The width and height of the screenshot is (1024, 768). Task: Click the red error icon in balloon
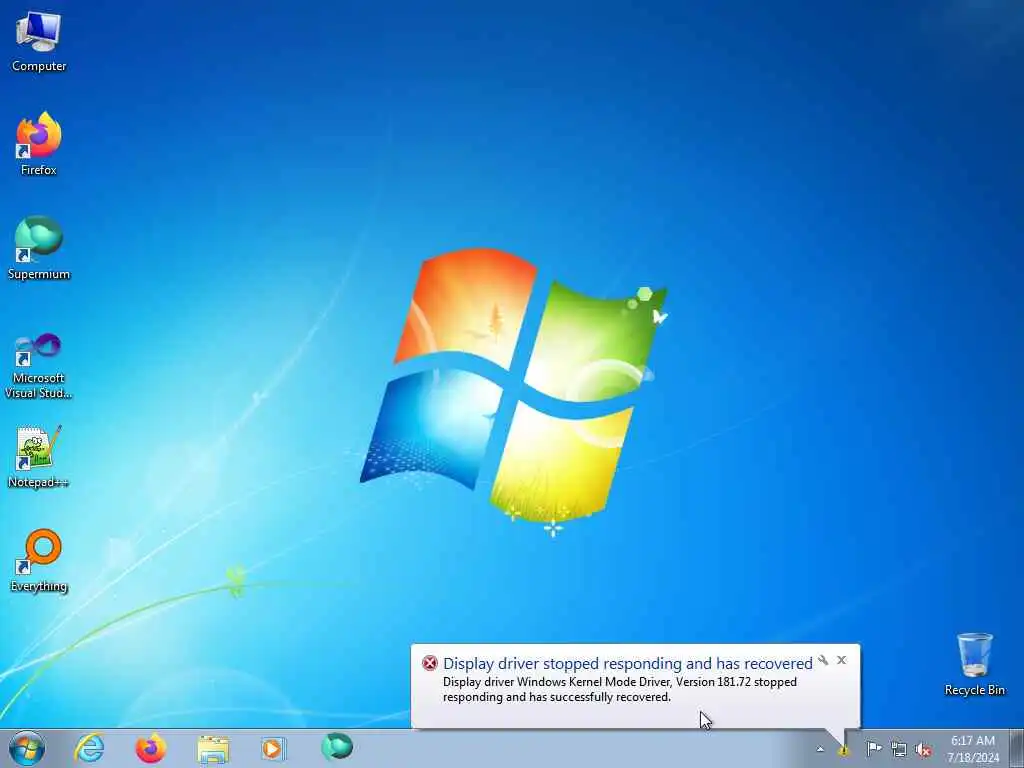[x=430, y=664]
